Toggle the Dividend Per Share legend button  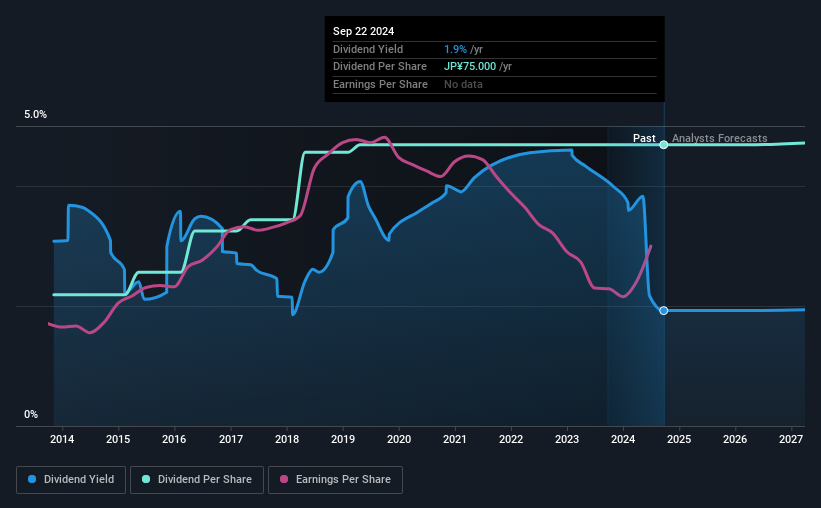coord(197,480)
